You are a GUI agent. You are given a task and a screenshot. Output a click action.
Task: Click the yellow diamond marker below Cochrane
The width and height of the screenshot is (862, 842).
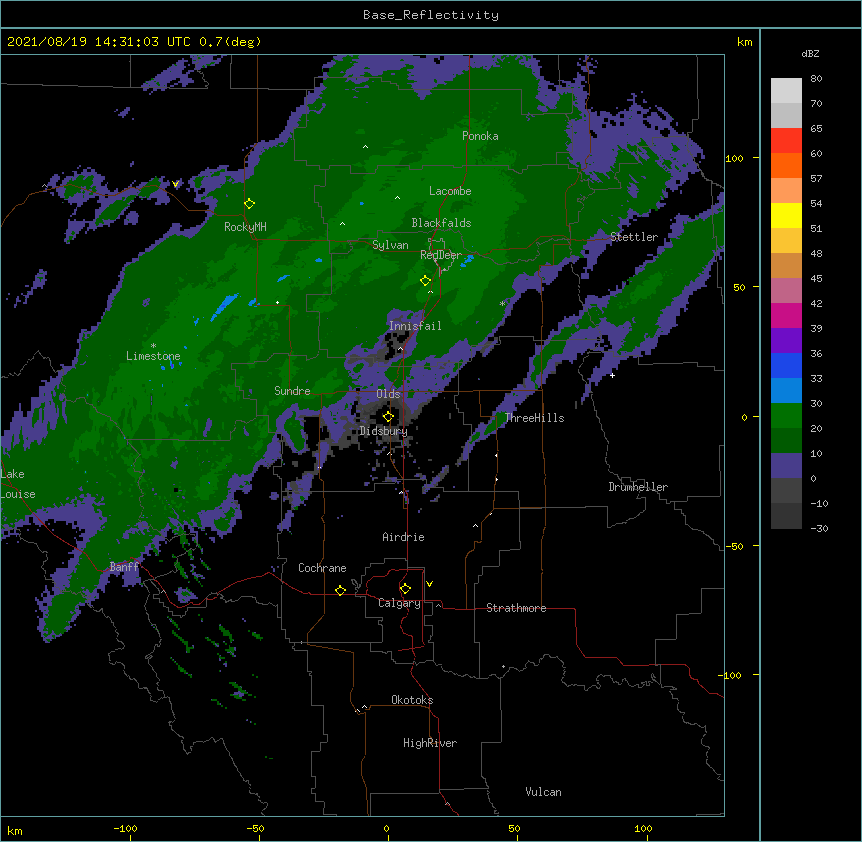click(x=340, y=591)
